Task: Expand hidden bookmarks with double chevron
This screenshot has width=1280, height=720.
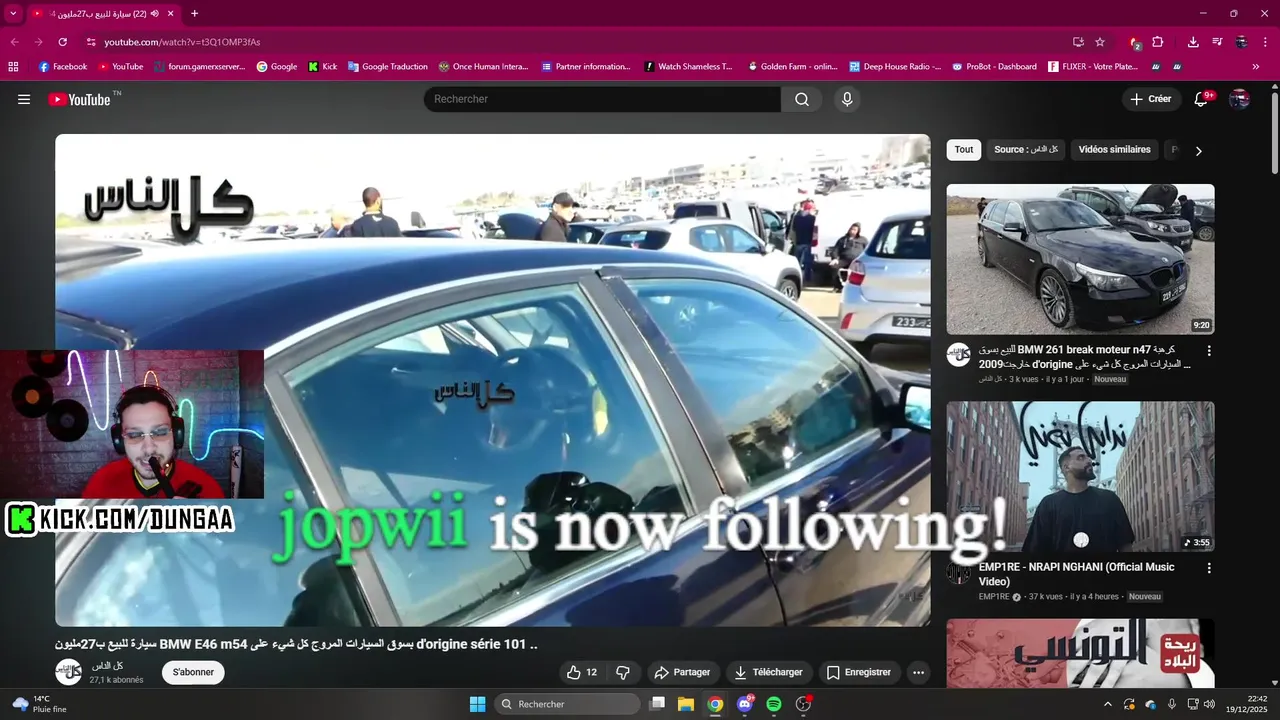Action: 1256,67
